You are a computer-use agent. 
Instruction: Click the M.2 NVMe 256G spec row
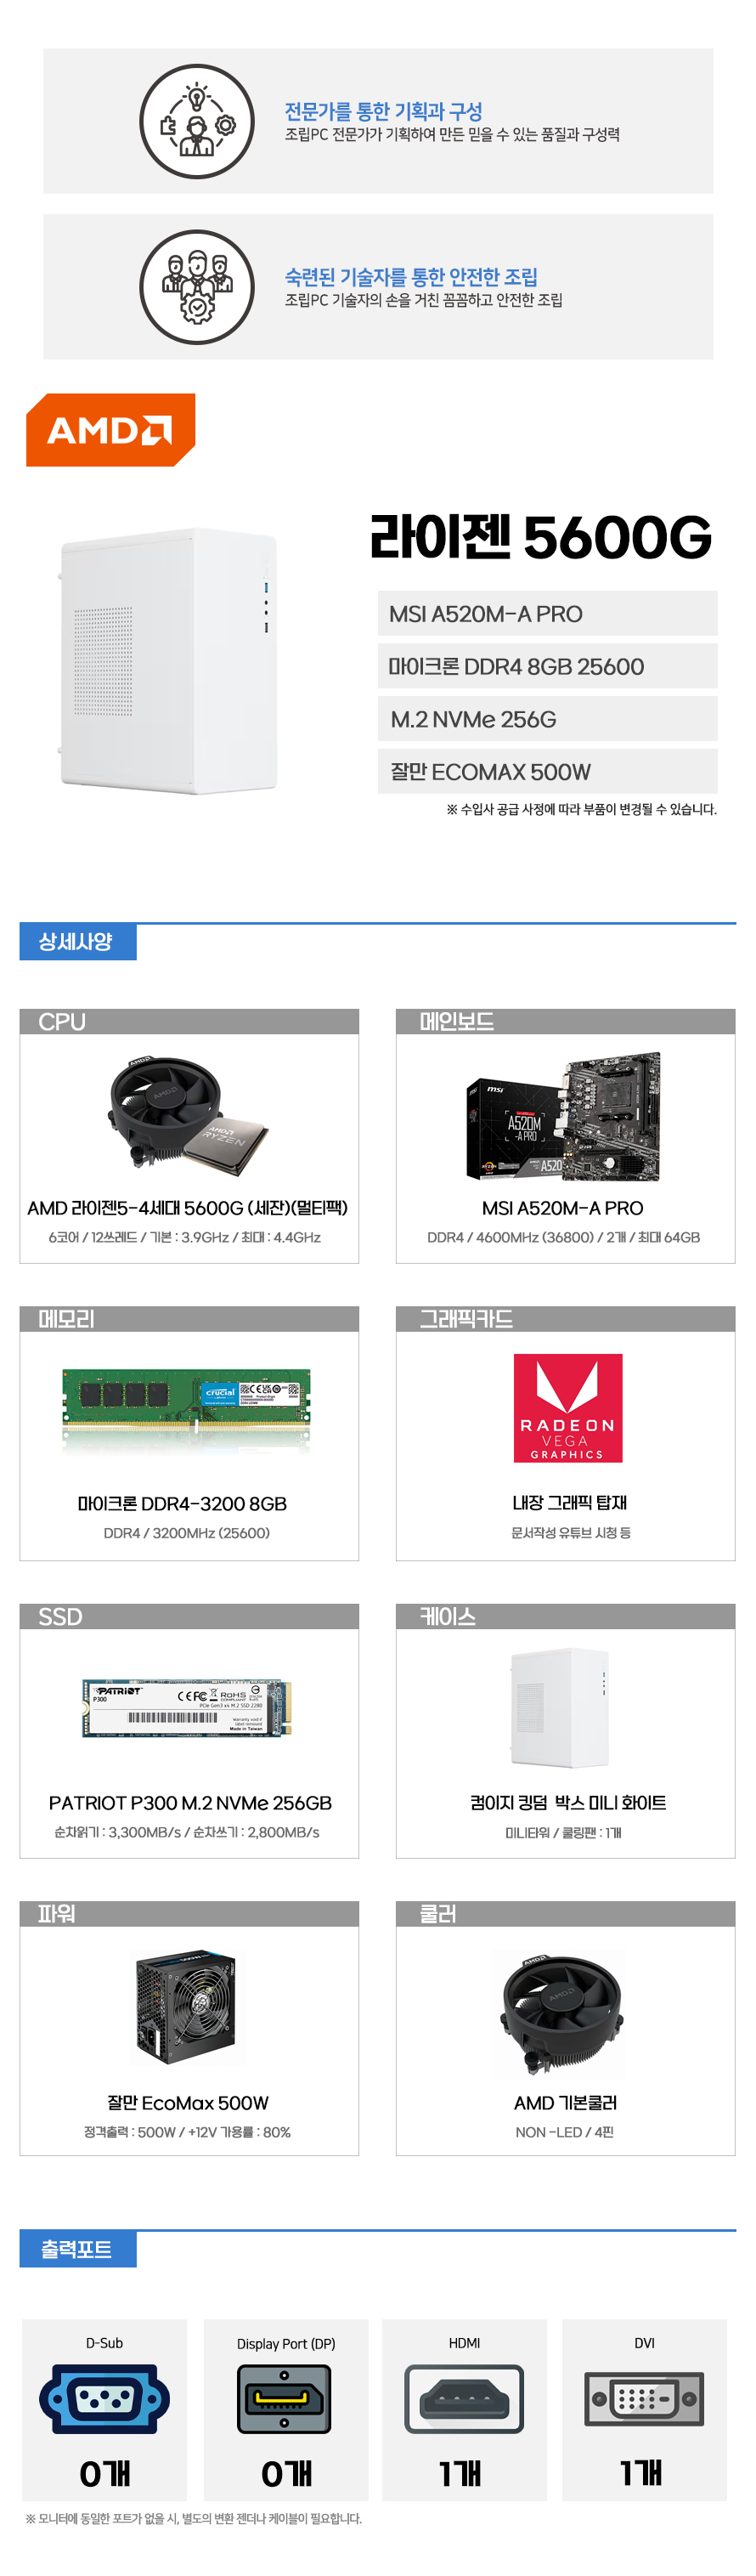547,718
